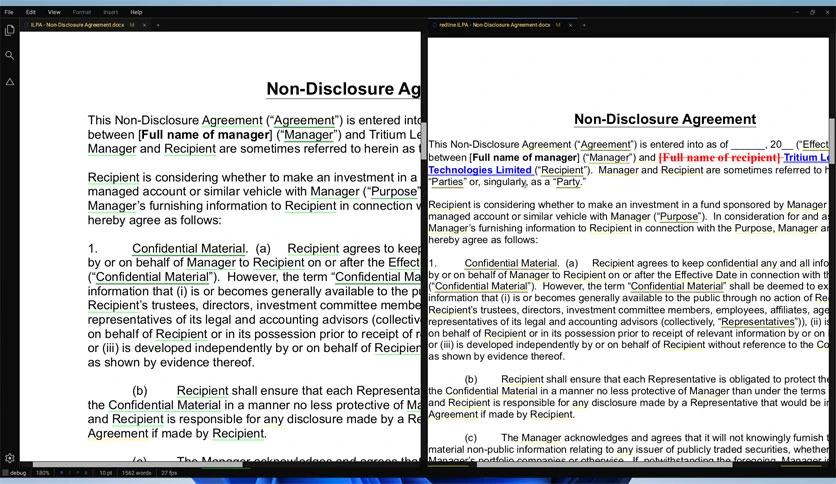The height and width of the screenshot is (484, 836).
Task: Open the Help menu
Action: click(x=136, y=12)
